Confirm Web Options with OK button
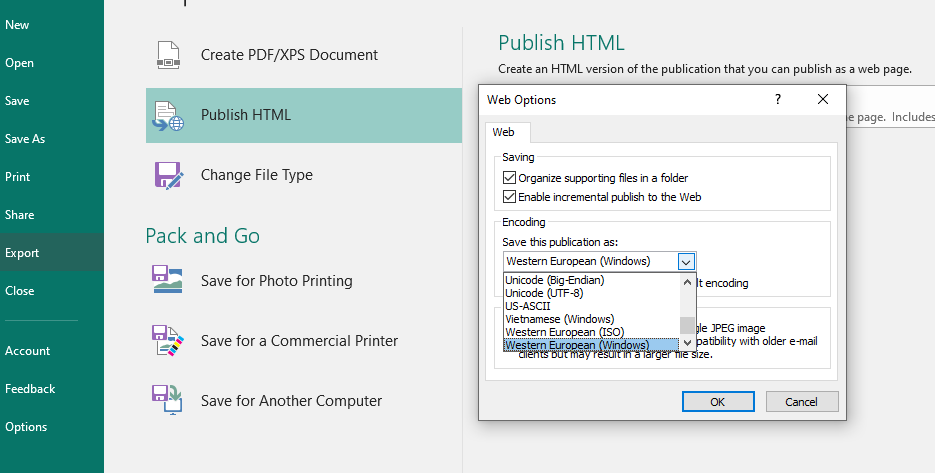This screenshot has height=473, width=935. pyautogui.click(x=717, y=402)
